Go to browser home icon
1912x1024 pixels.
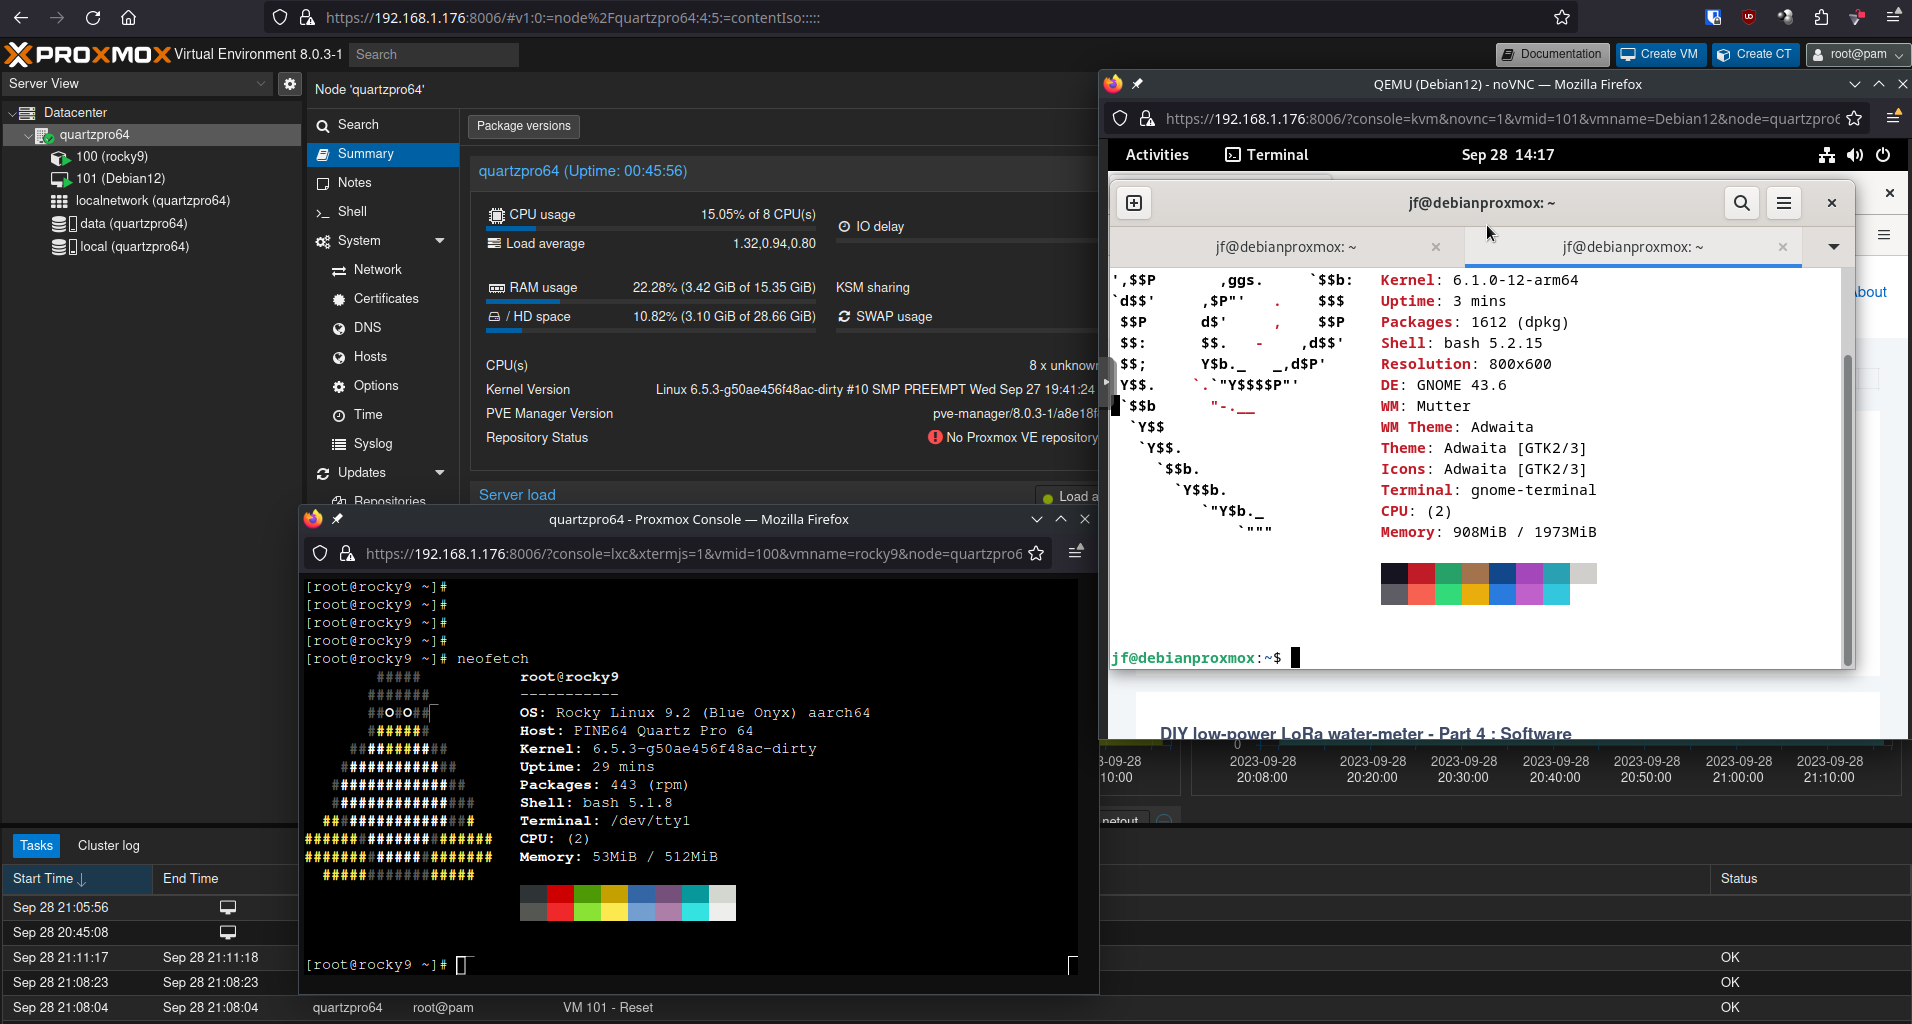(x=128, y=17)
